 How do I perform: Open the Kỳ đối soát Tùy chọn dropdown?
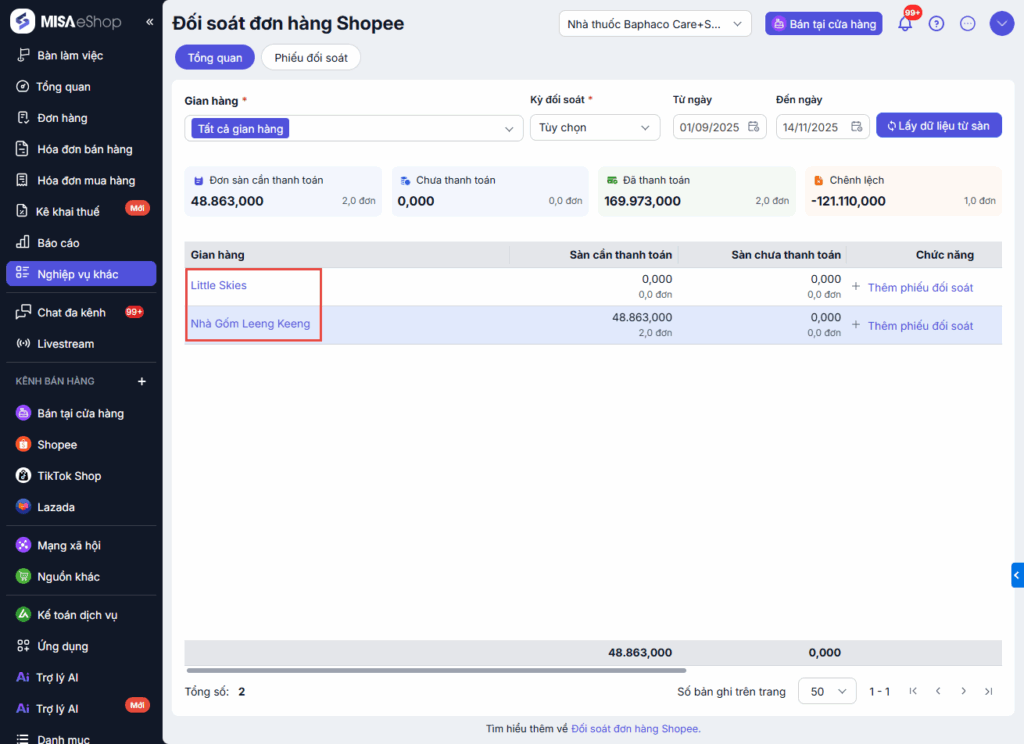point(595,127)
